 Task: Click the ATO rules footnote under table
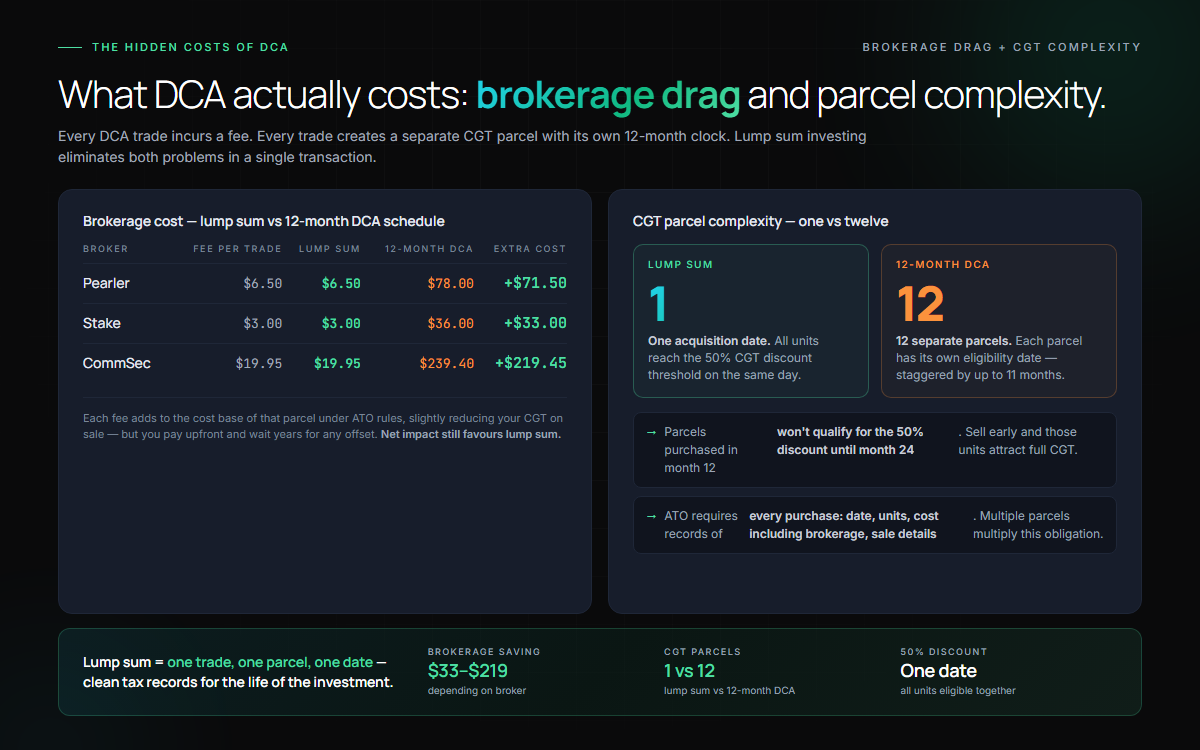tap(324, 426)
